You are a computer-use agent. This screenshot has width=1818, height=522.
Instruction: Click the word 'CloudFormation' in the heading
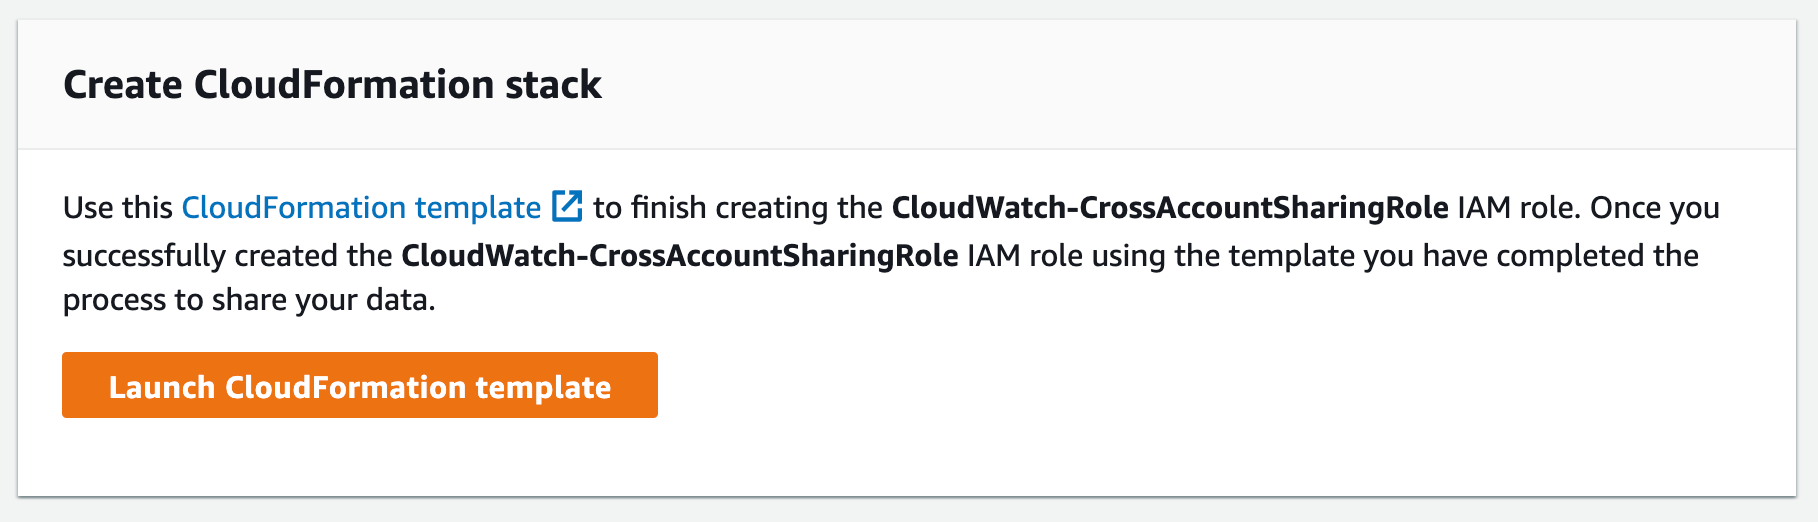344,85
